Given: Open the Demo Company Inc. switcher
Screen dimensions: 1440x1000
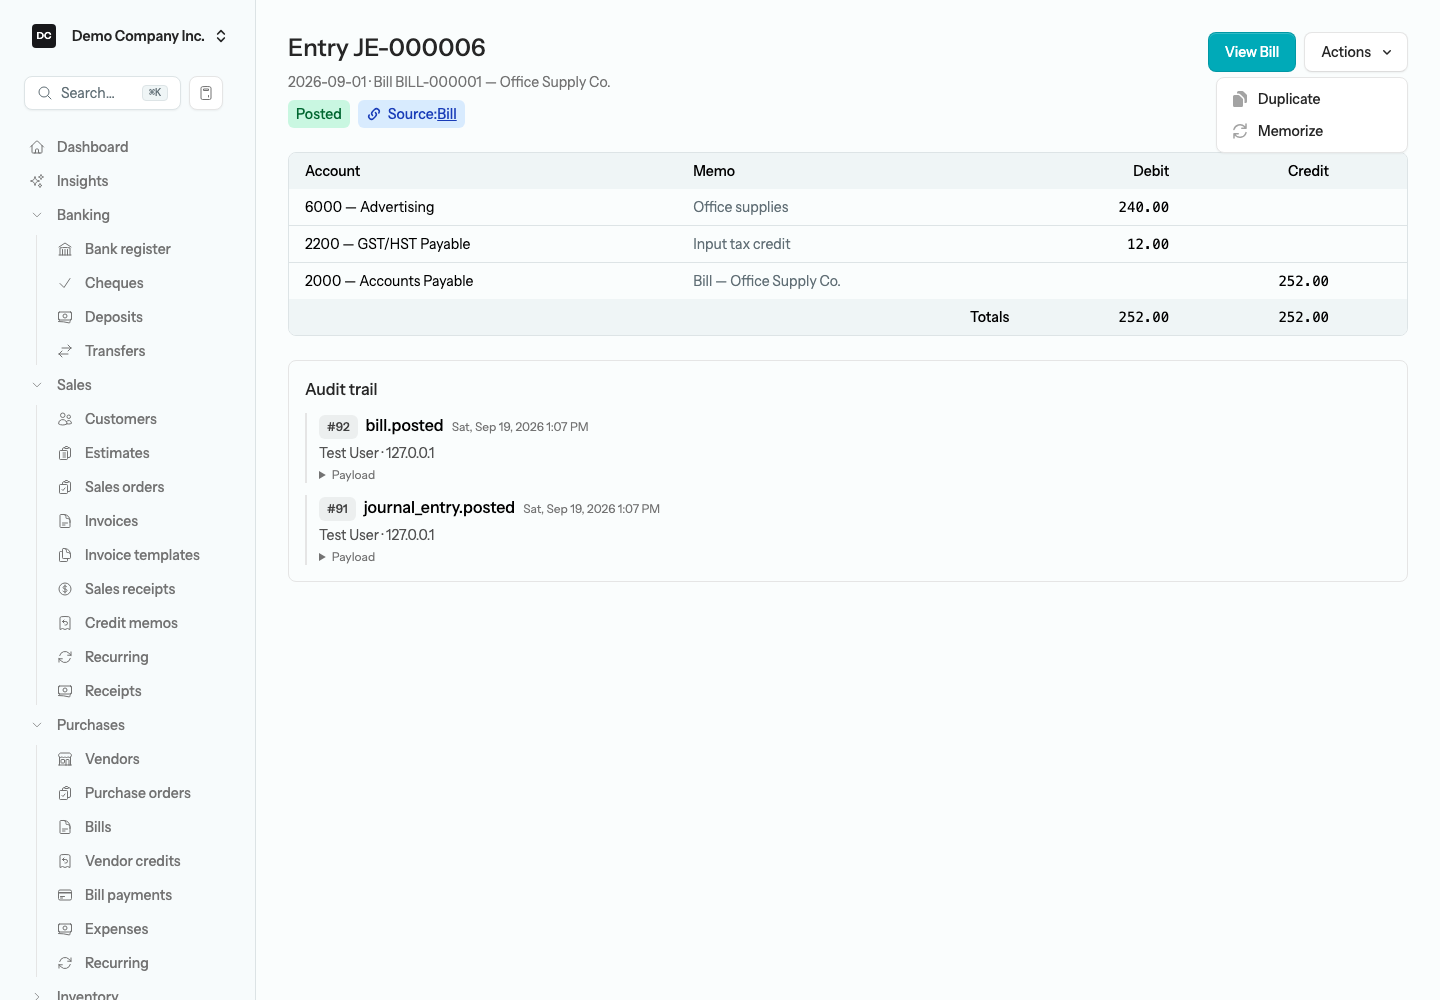Looking at the screenshot, I should click(x=130, y=36).
